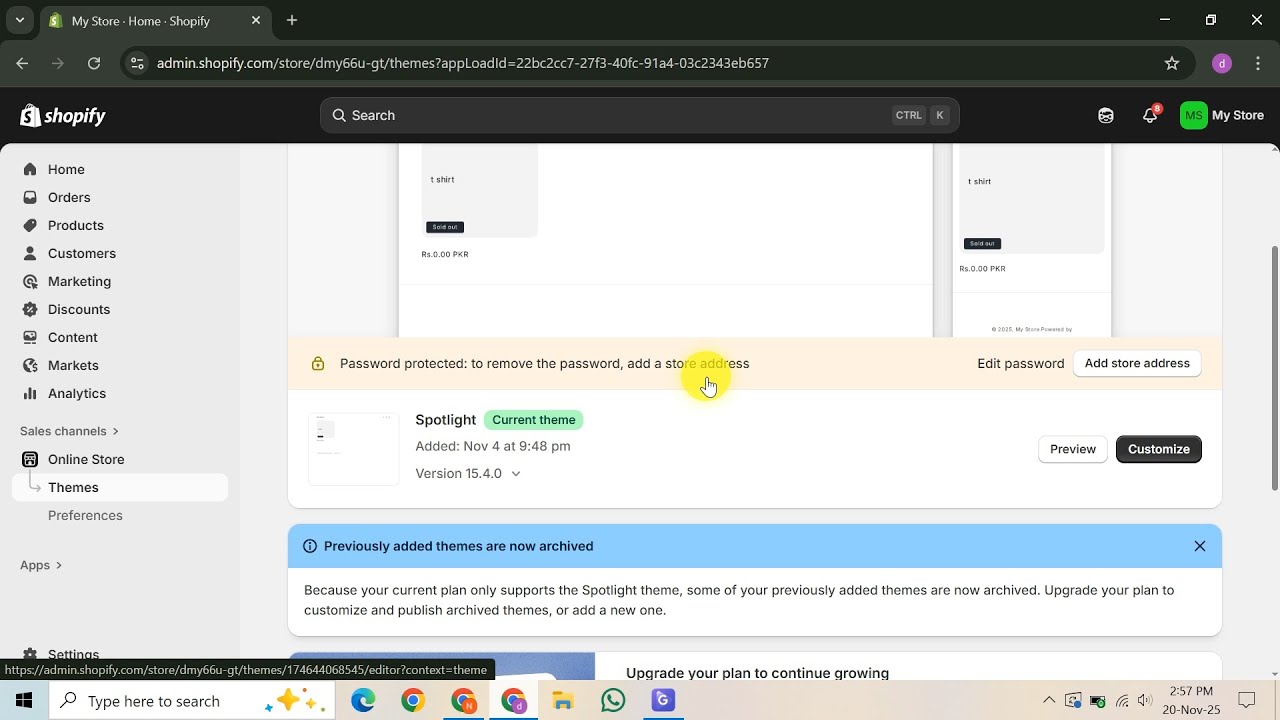Open the Windows Start menu
This screenshot has width=1280, height=720.
(x=24, y=701)
